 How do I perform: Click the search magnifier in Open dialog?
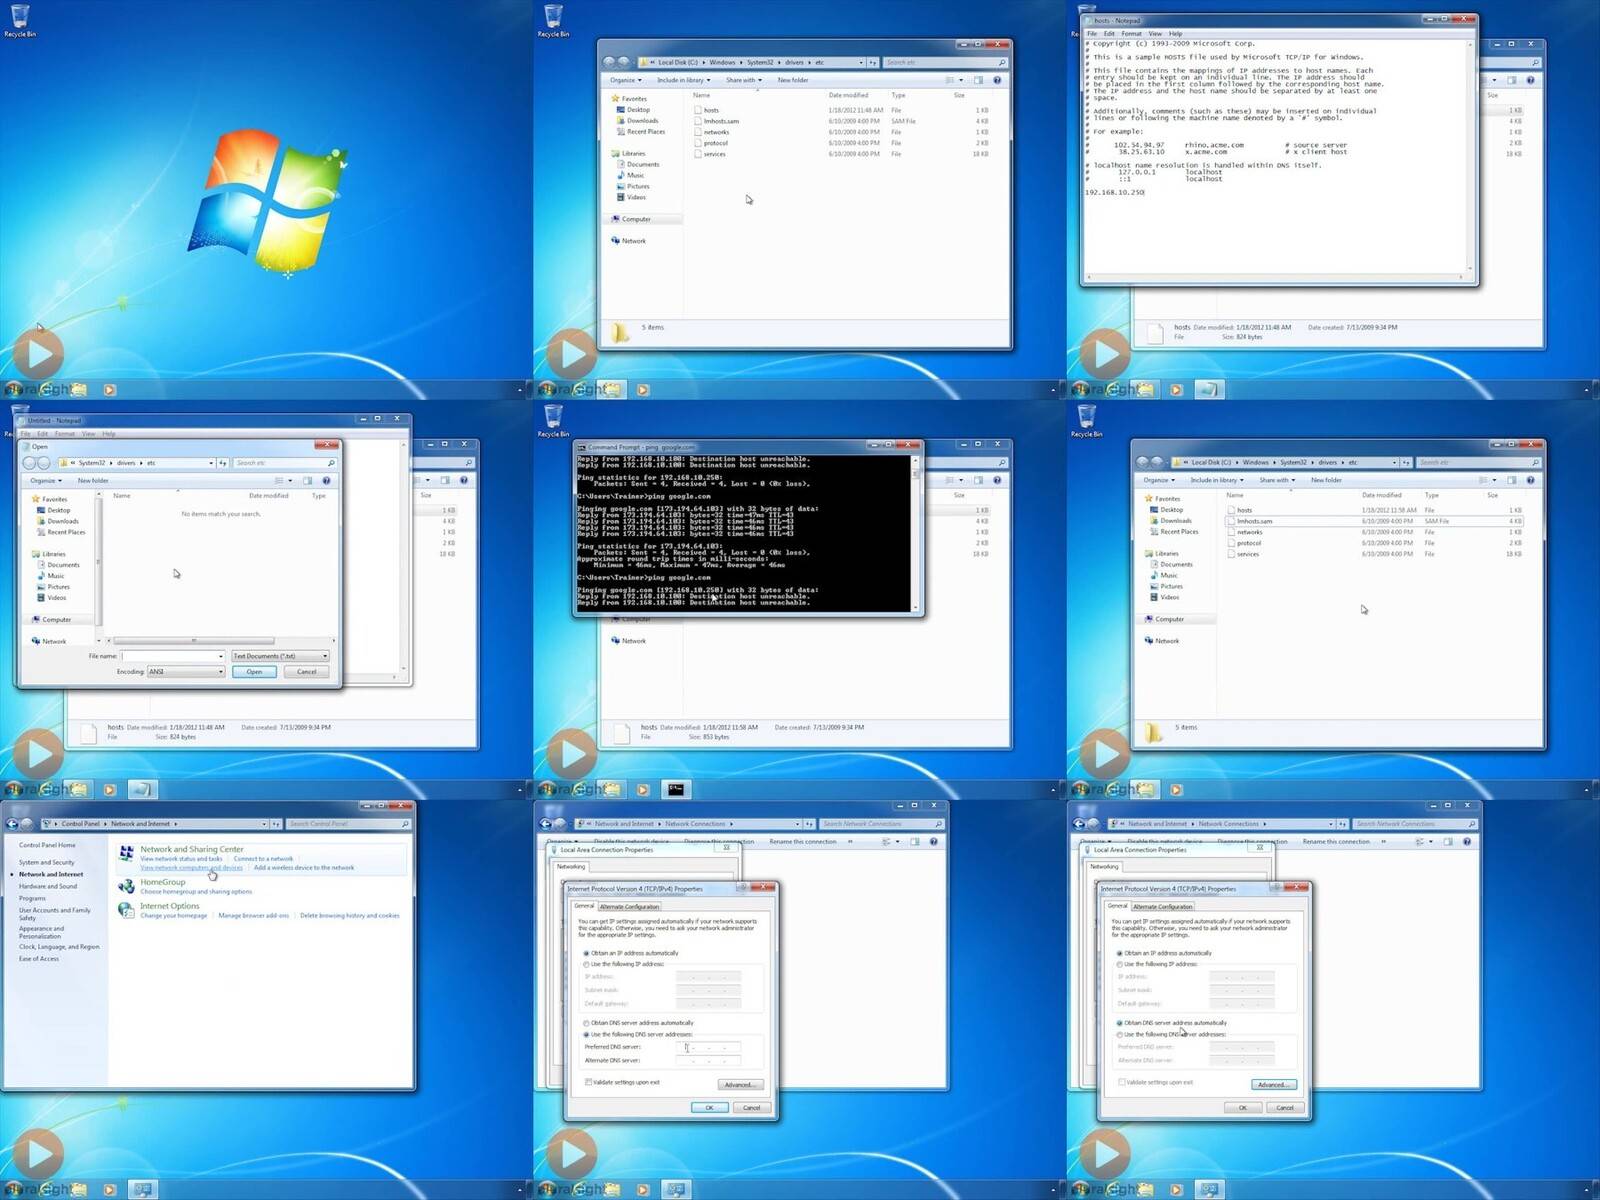[x=331, y=463]
